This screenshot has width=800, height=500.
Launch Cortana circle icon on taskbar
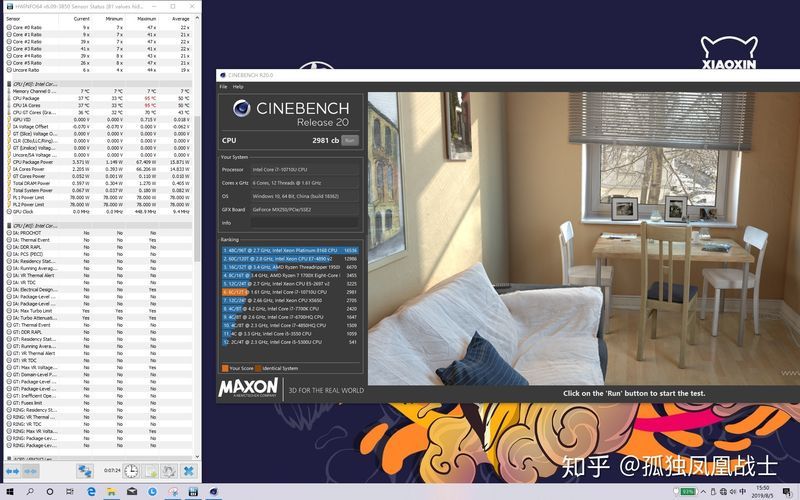coord(49,492)
